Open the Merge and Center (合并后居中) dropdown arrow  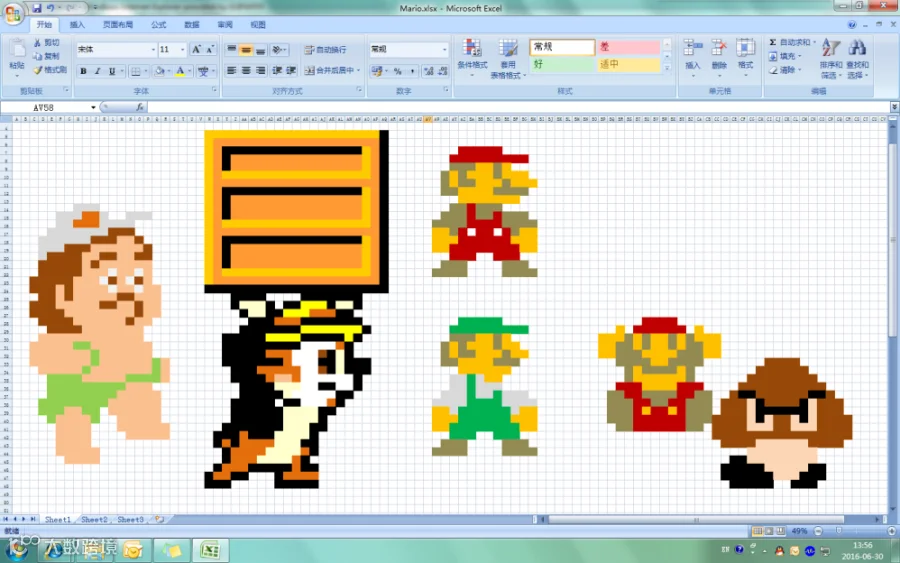pyautogui.click(x=359, y=71)
